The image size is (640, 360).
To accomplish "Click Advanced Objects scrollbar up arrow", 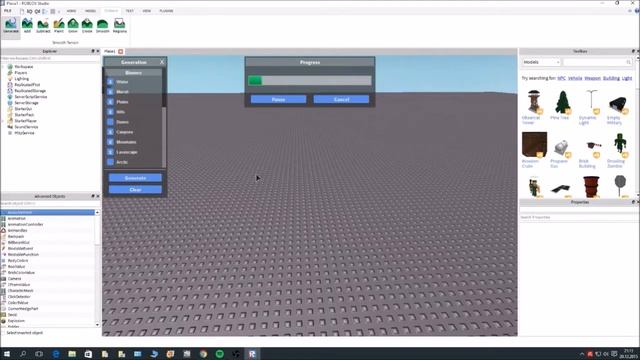I will [x=97, y=212].
